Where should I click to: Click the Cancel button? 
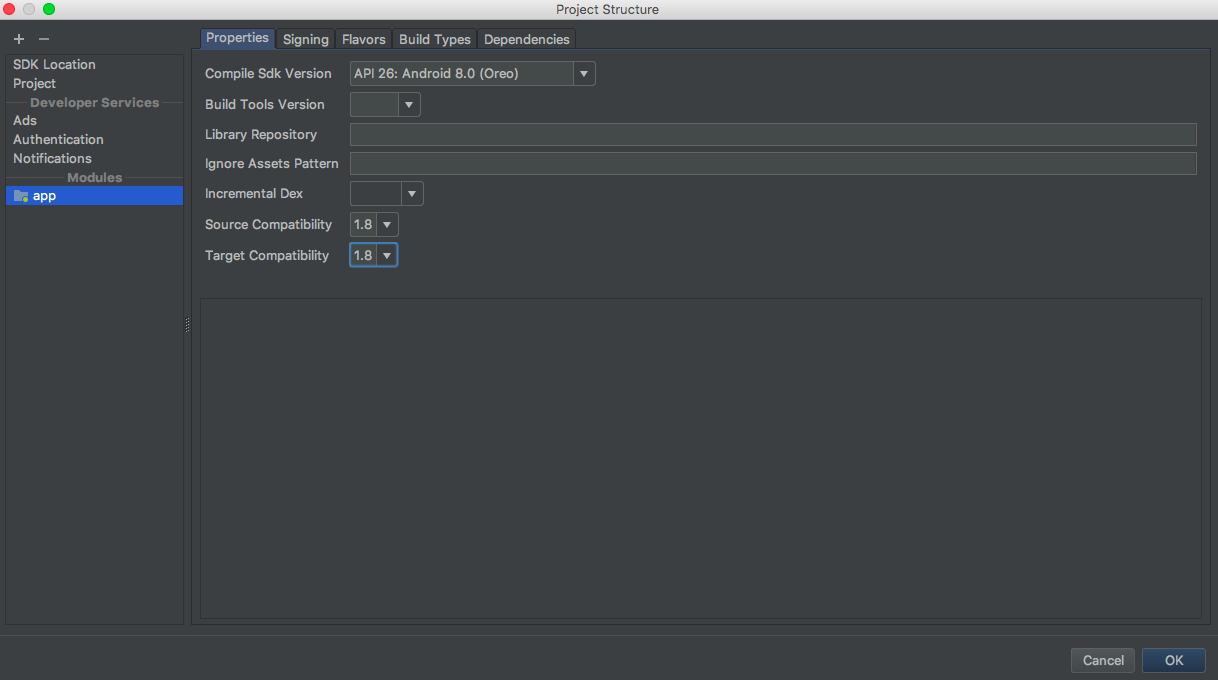[x=1102, y=660]
